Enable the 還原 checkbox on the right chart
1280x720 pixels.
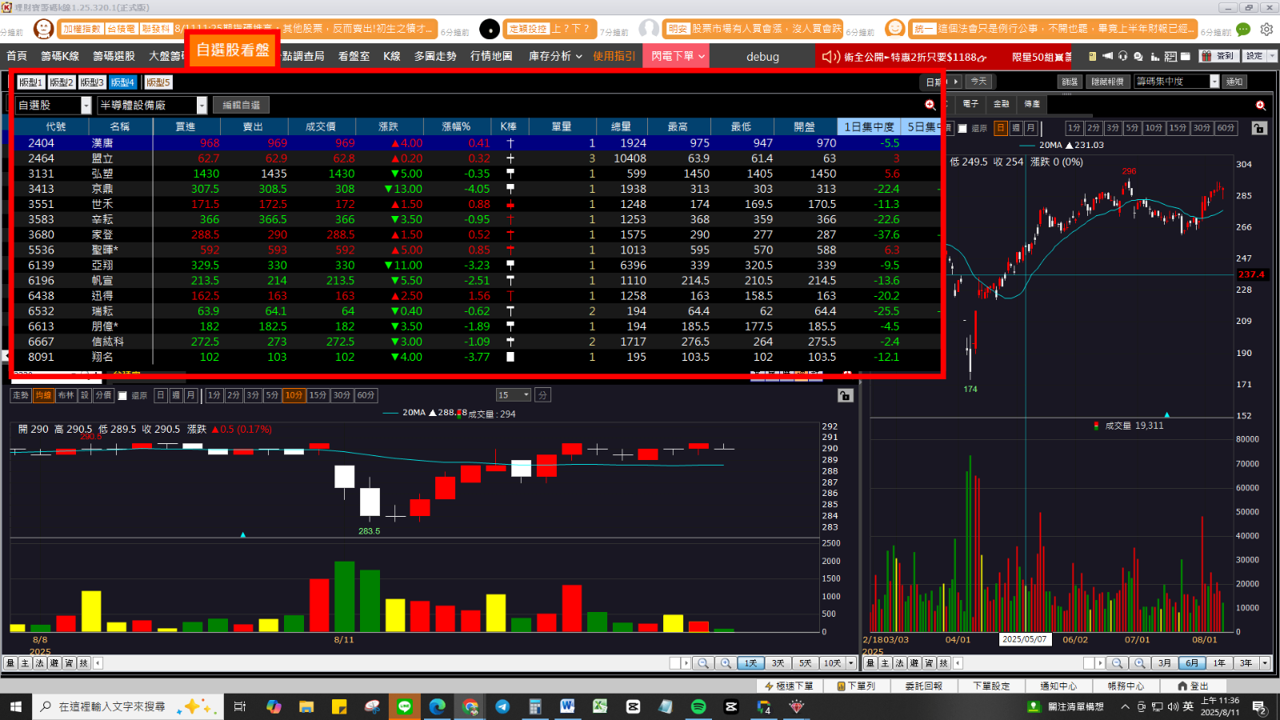click(x=963, y=128)
